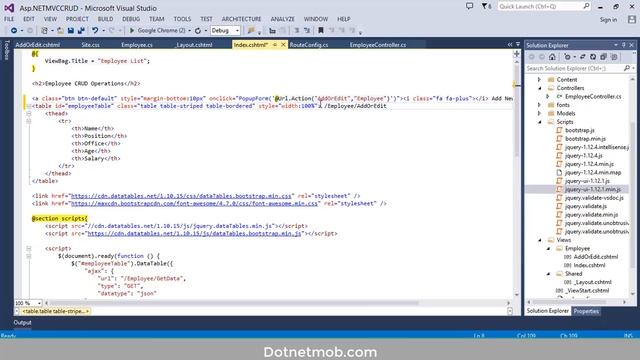
Task: Open the Output panel tab
Action: pyautogui.click(x=22, y=322)
